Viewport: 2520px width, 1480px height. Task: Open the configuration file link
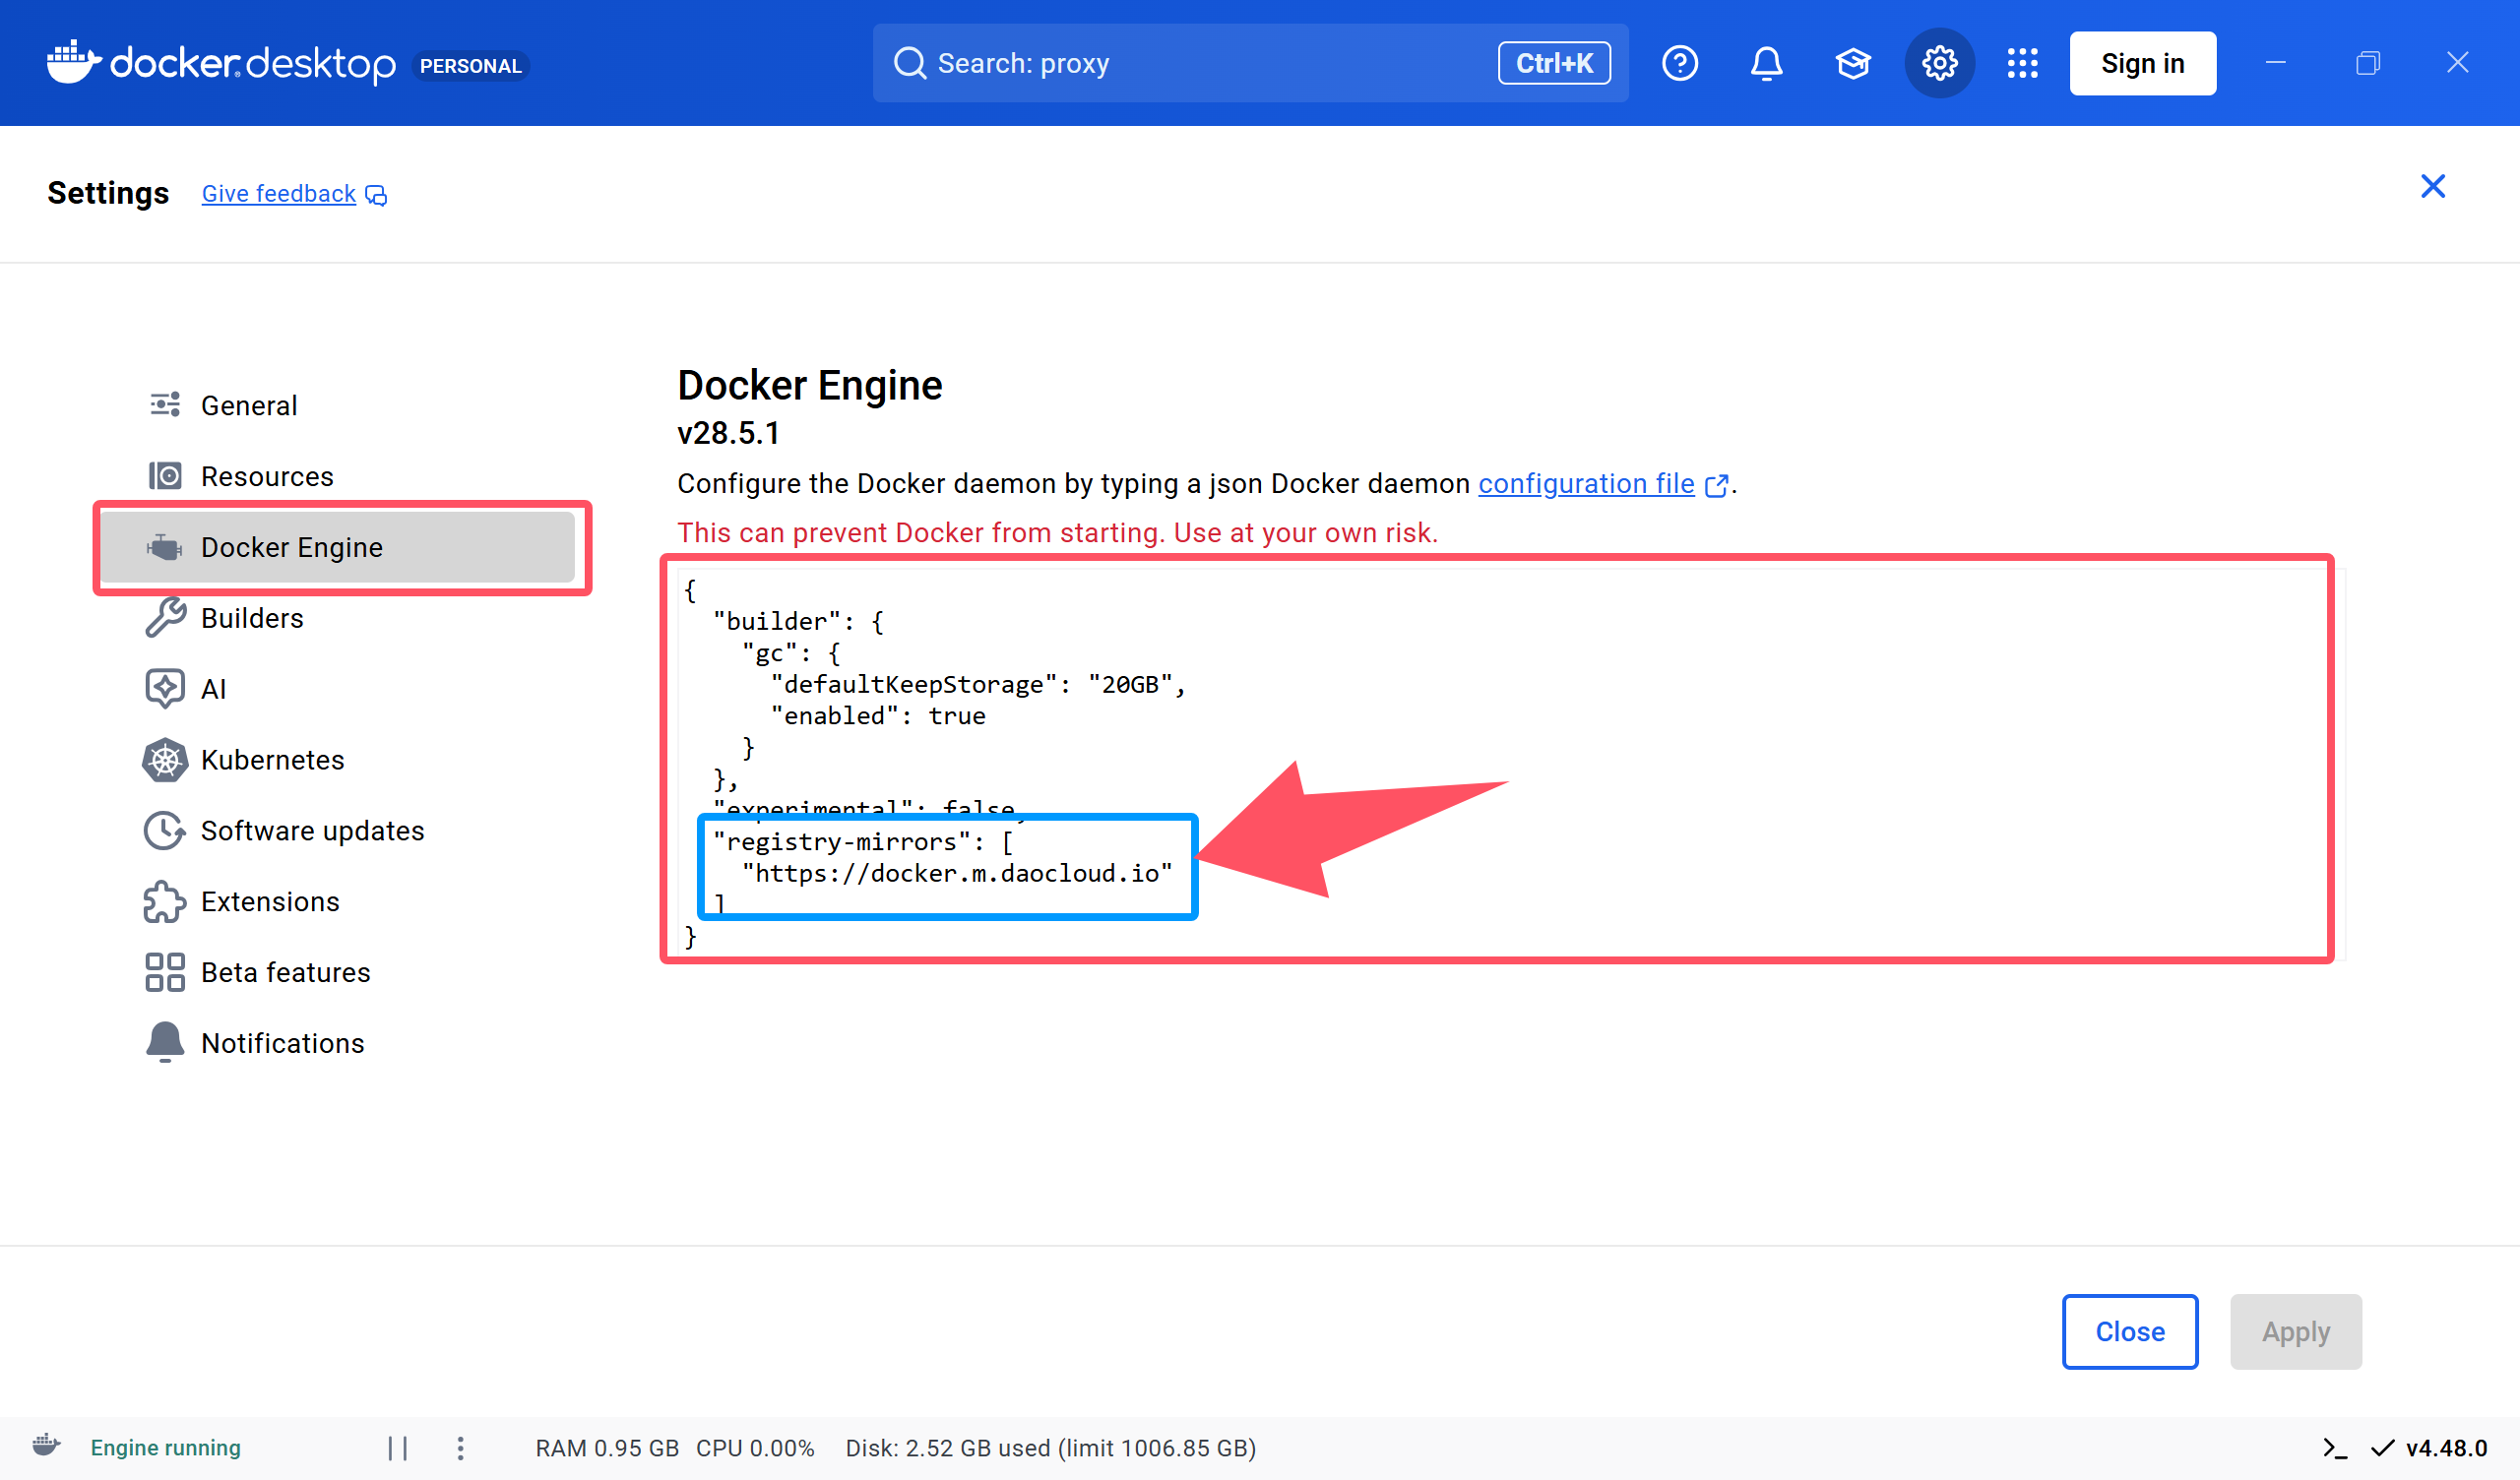pos(1586,483)
